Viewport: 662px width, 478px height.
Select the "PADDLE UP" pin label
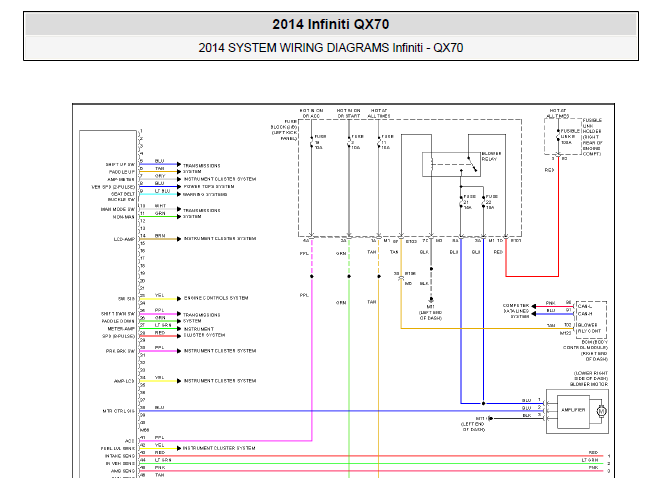[x=122, y=172]
